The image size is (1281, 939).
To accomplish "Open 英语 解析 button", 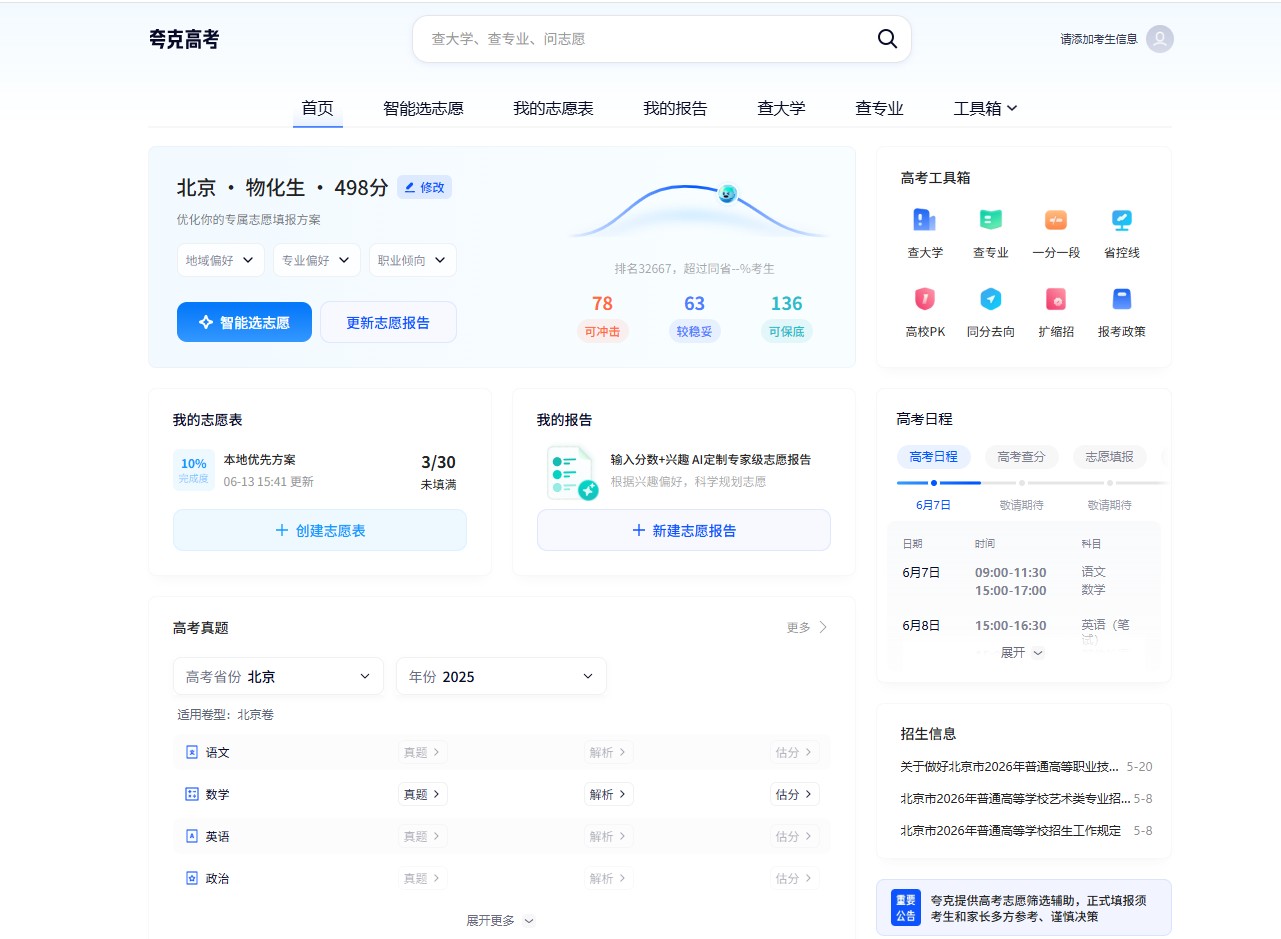I will [609, 836].
